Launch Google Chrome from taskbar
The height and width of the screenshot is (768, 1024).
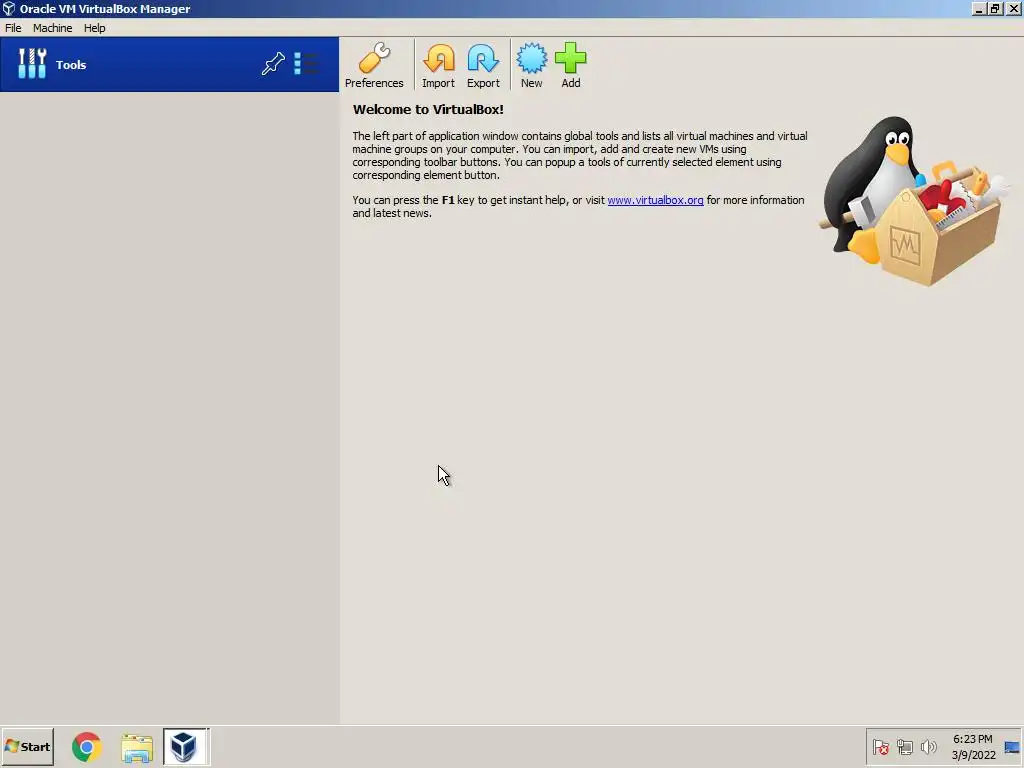coord(87,746)
